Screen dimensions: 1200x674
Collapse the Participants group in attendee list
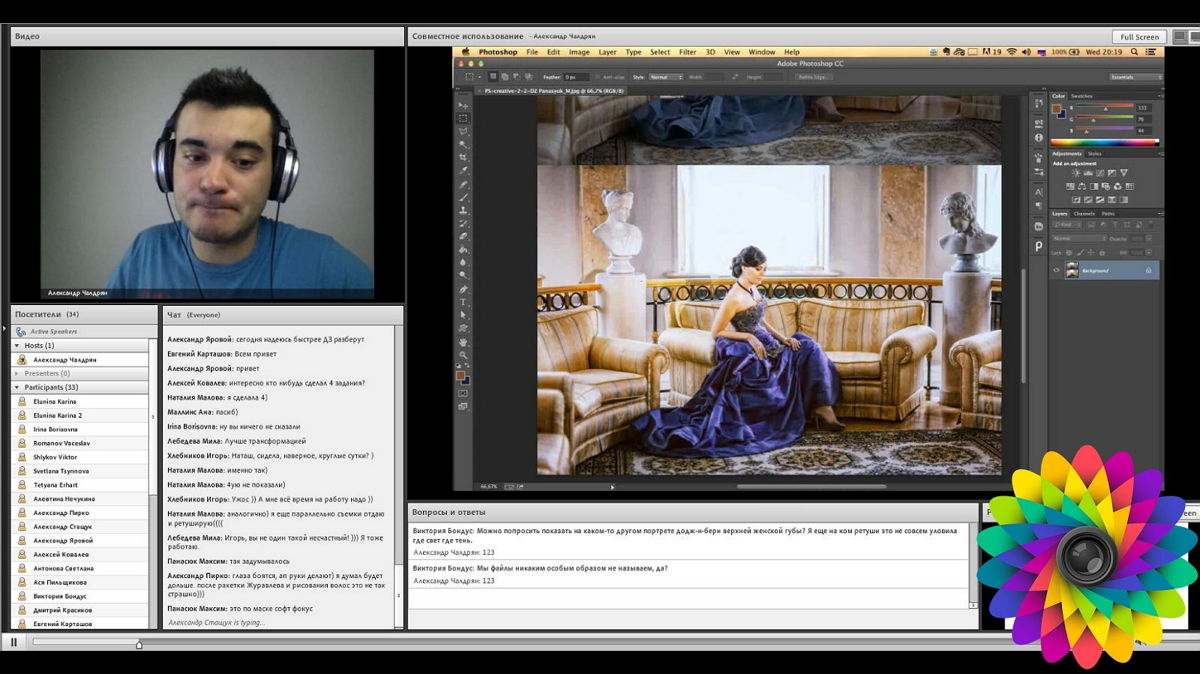(x=17, y=387)
